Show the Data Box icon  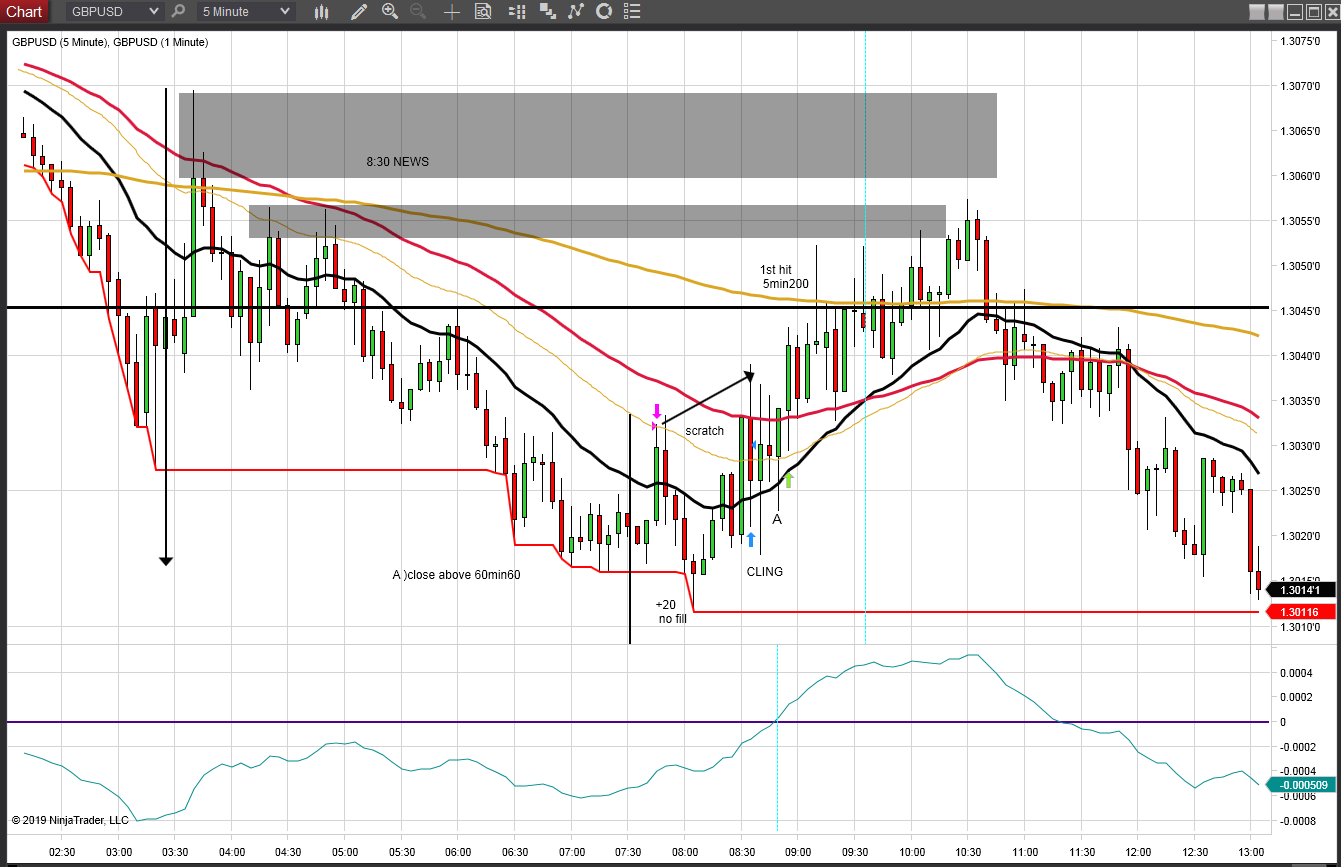click(483, 12)
